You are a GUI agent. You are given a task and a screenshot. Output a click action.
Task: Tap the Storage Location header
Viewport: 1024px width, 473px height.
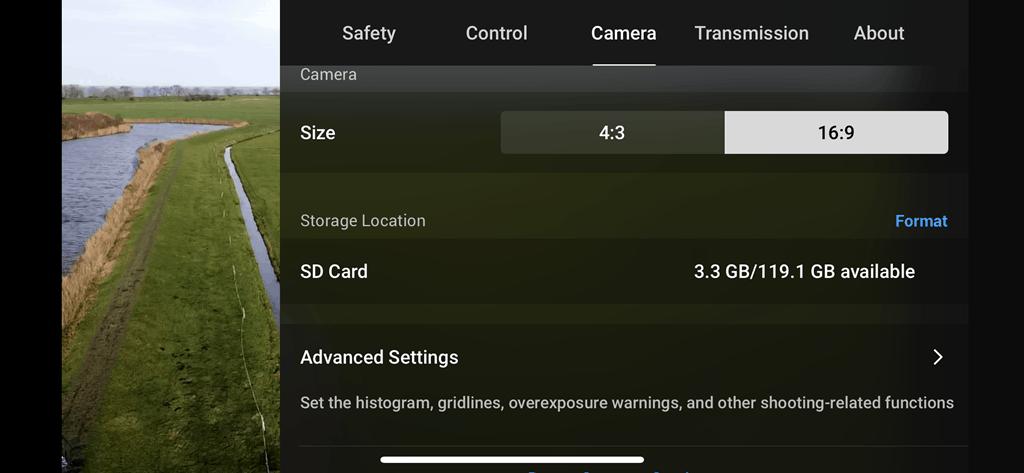363,221
